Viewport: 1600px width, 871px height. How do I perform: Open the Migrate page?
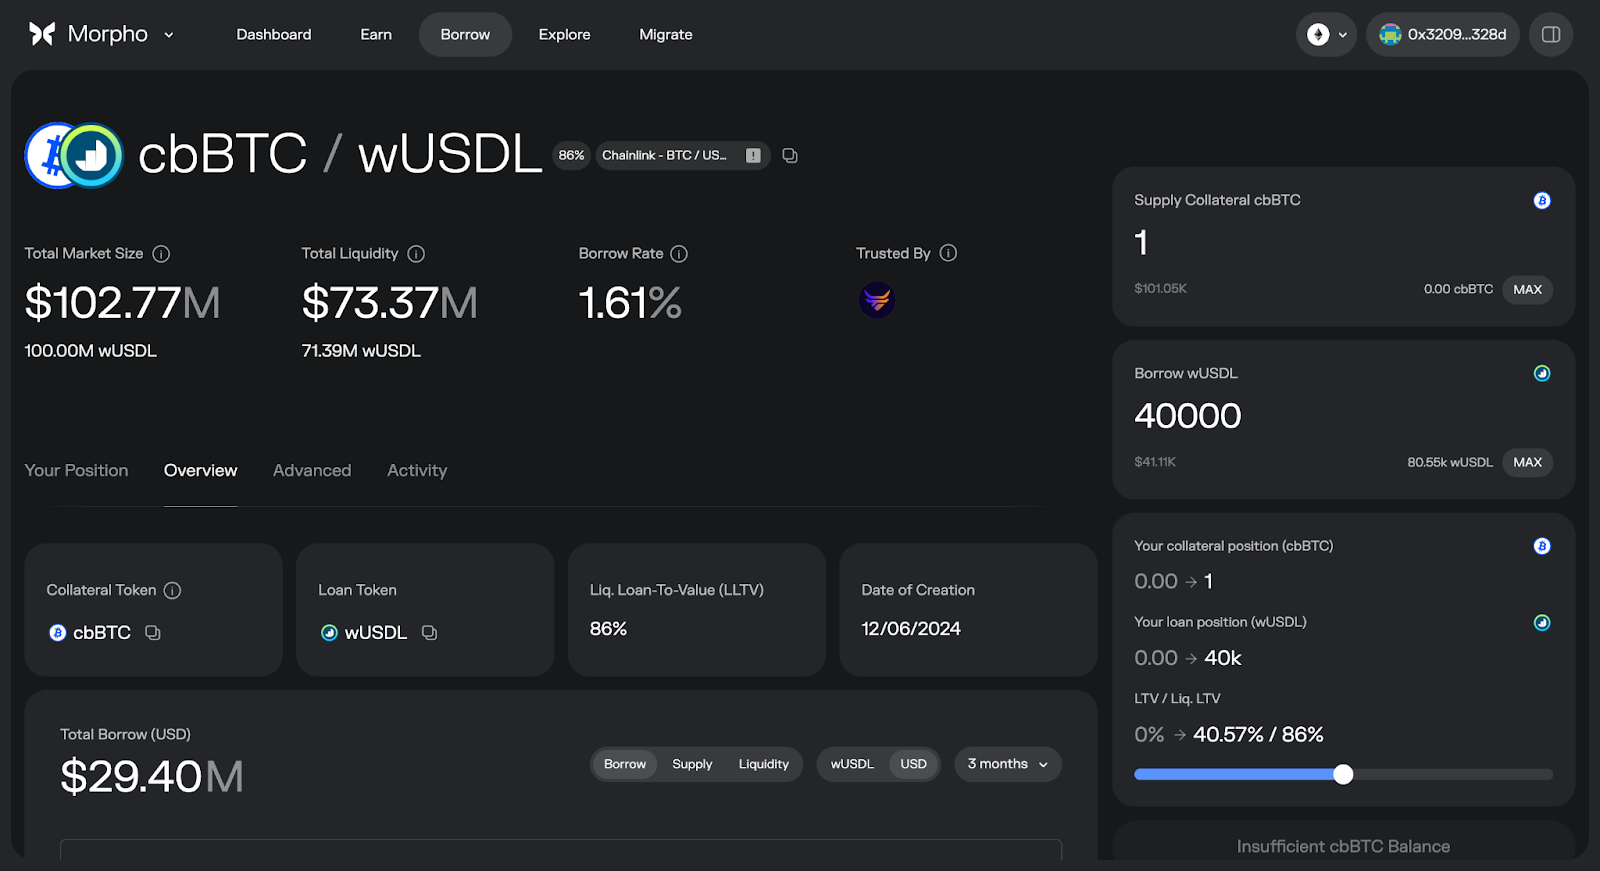[x=666, y=34]
